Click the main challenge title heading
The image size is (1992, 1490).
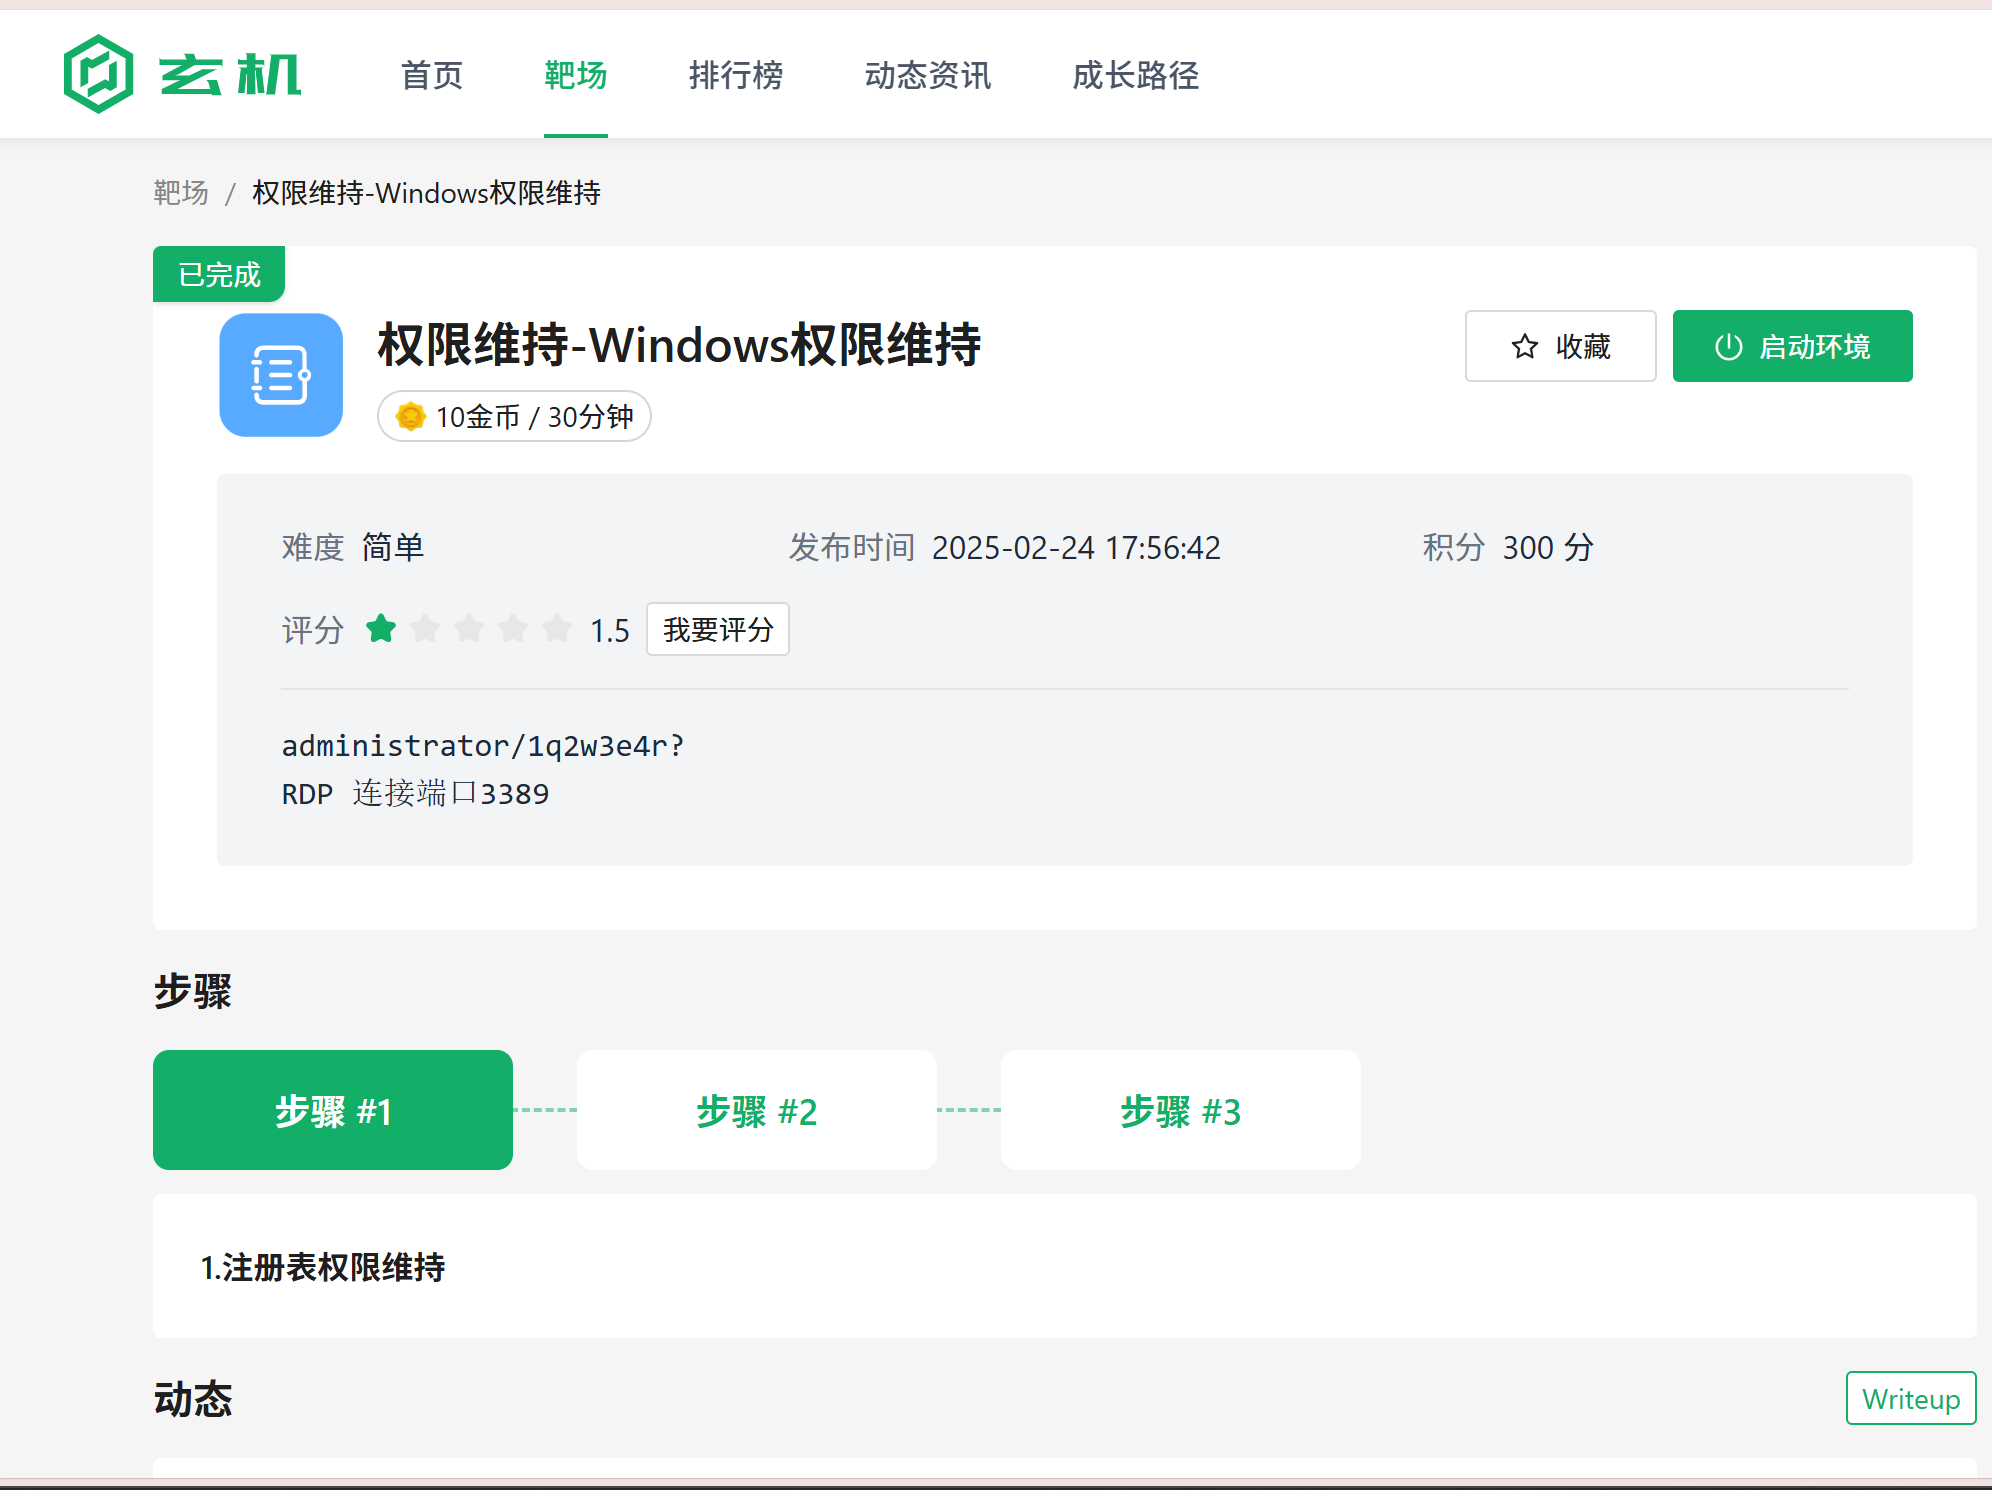pyautogui.click(x=679, y=345)
